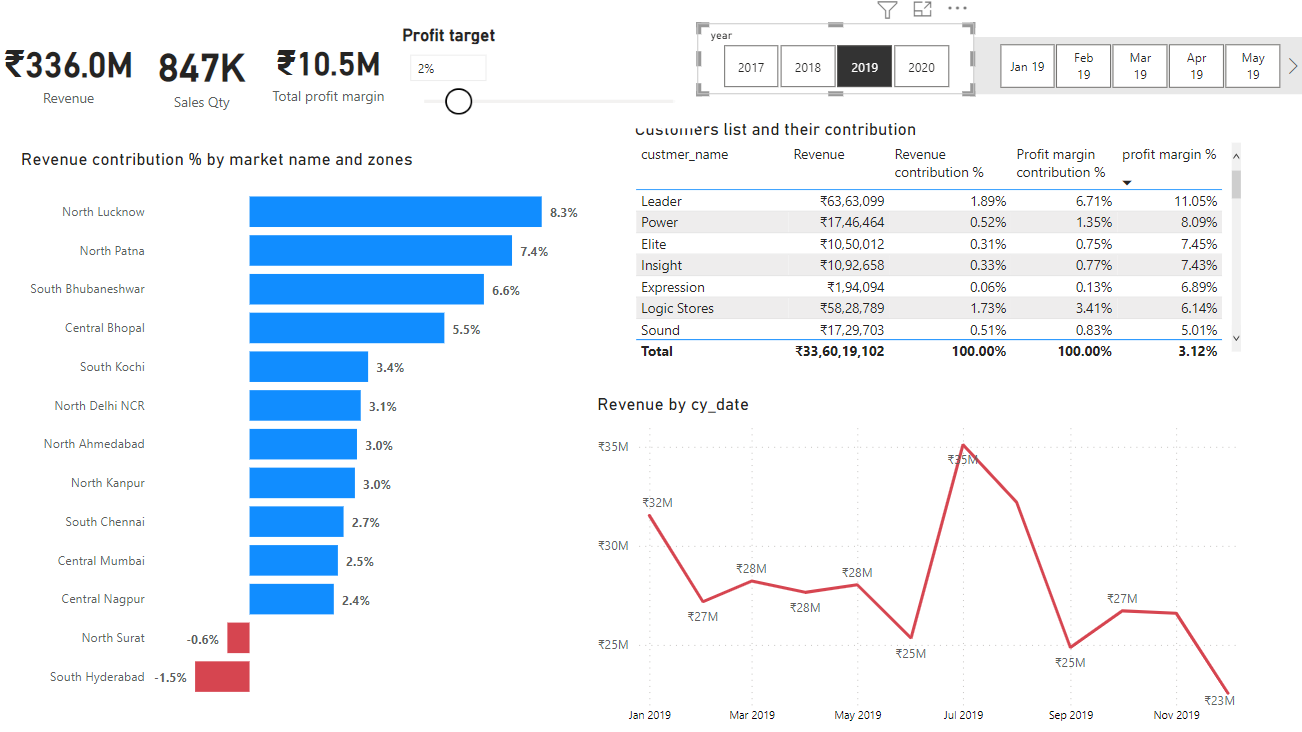This screenshot has height=732, width=1302.
Task: Click the Leader customer row name
Action: 661,201
